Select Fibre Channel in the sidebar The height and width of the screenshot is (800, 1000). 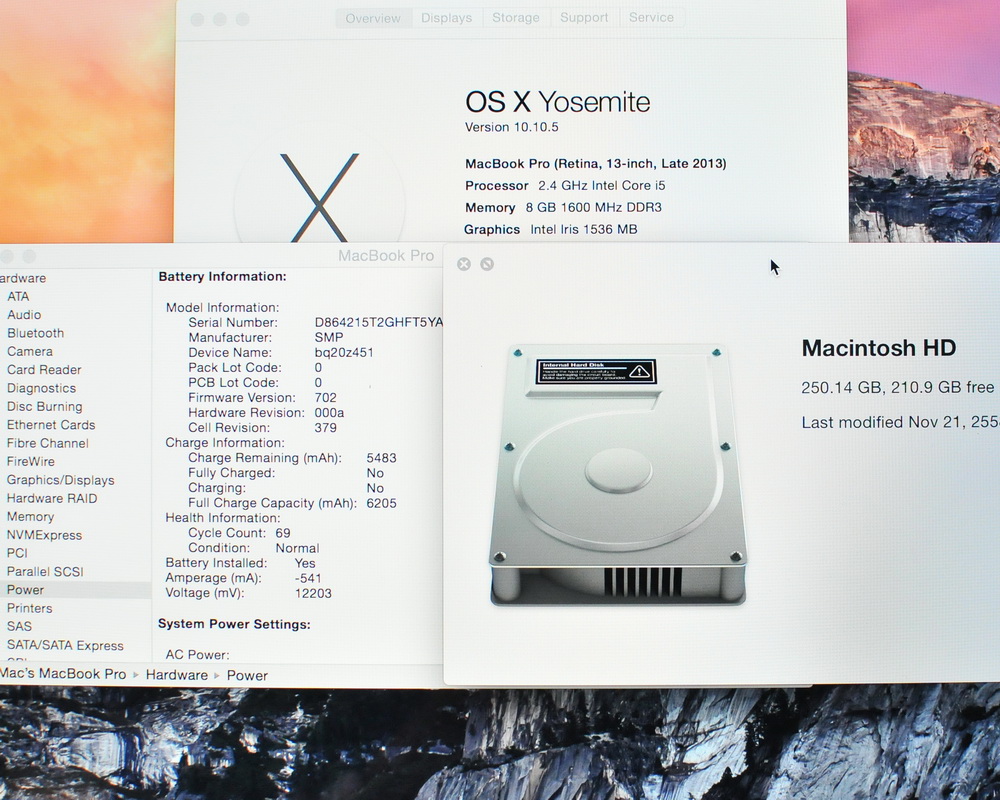pyautogui.click(x=48, y=443)
